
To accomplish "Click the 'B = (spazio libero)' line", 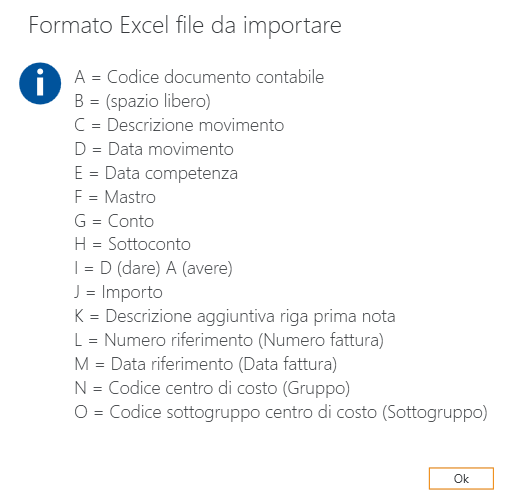I will tap(143, 101).
